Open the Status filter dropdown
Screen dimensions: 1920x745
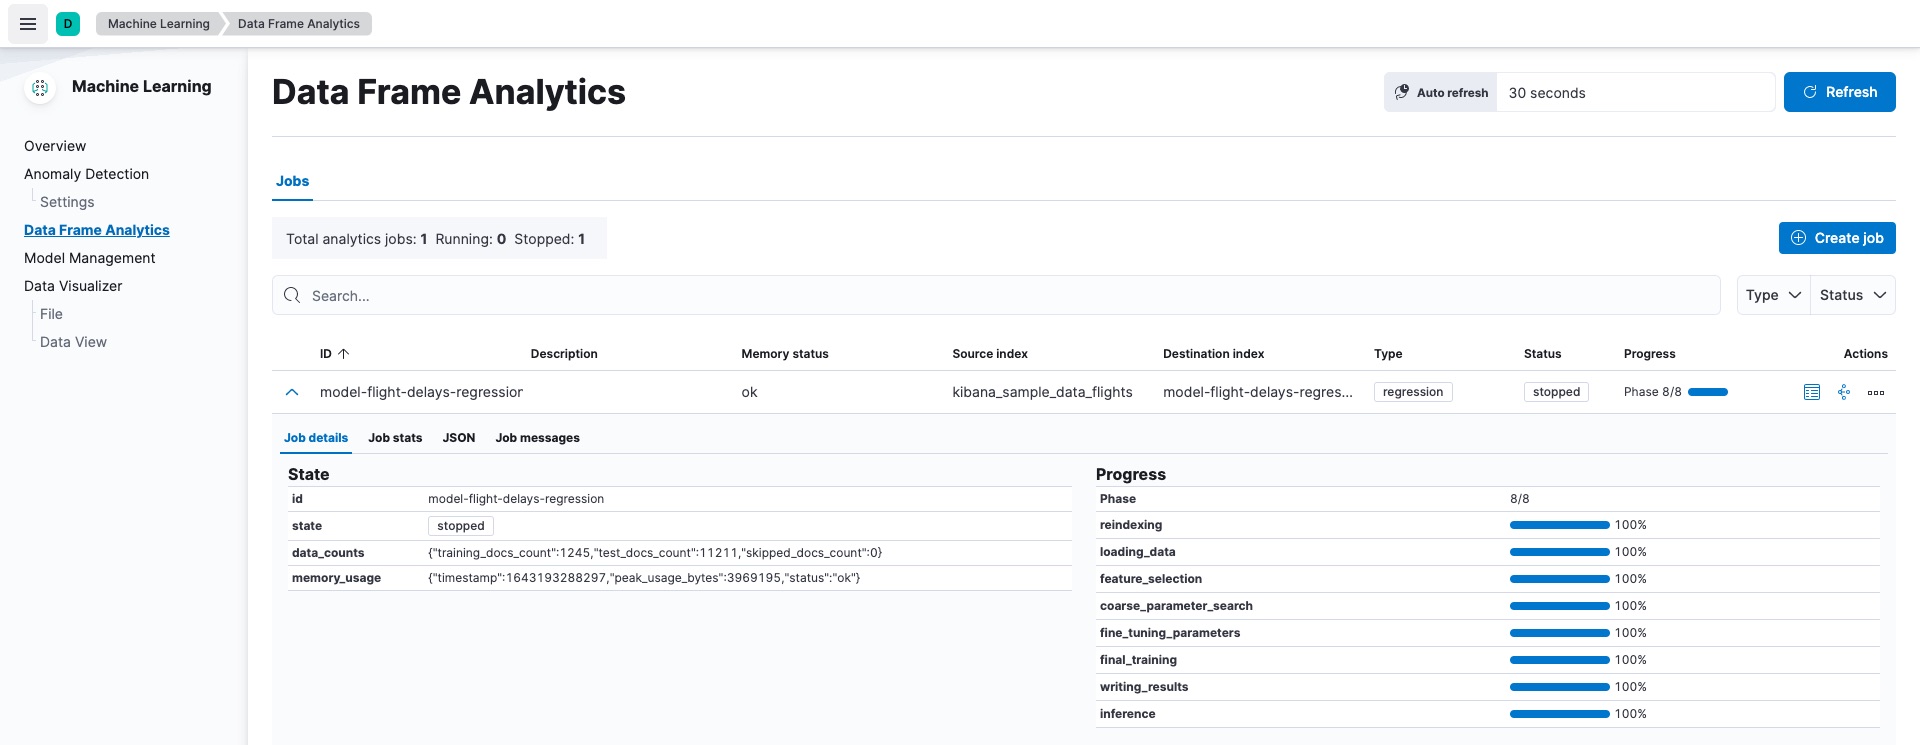point(1852,295)
